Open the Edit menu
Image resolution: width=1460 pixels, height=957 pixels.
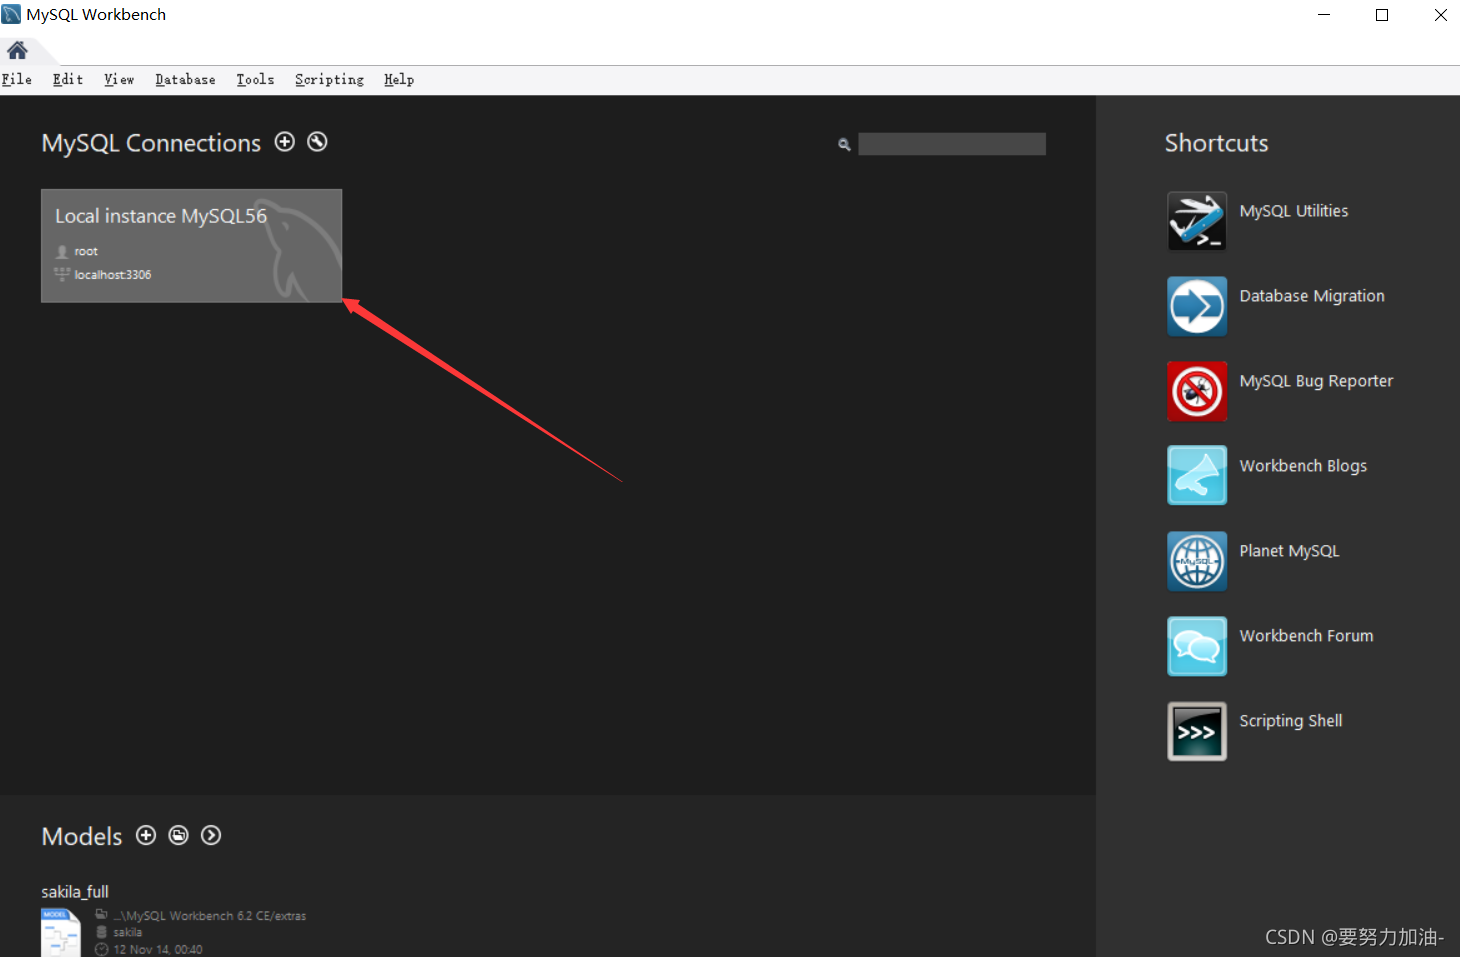[68, 80]
